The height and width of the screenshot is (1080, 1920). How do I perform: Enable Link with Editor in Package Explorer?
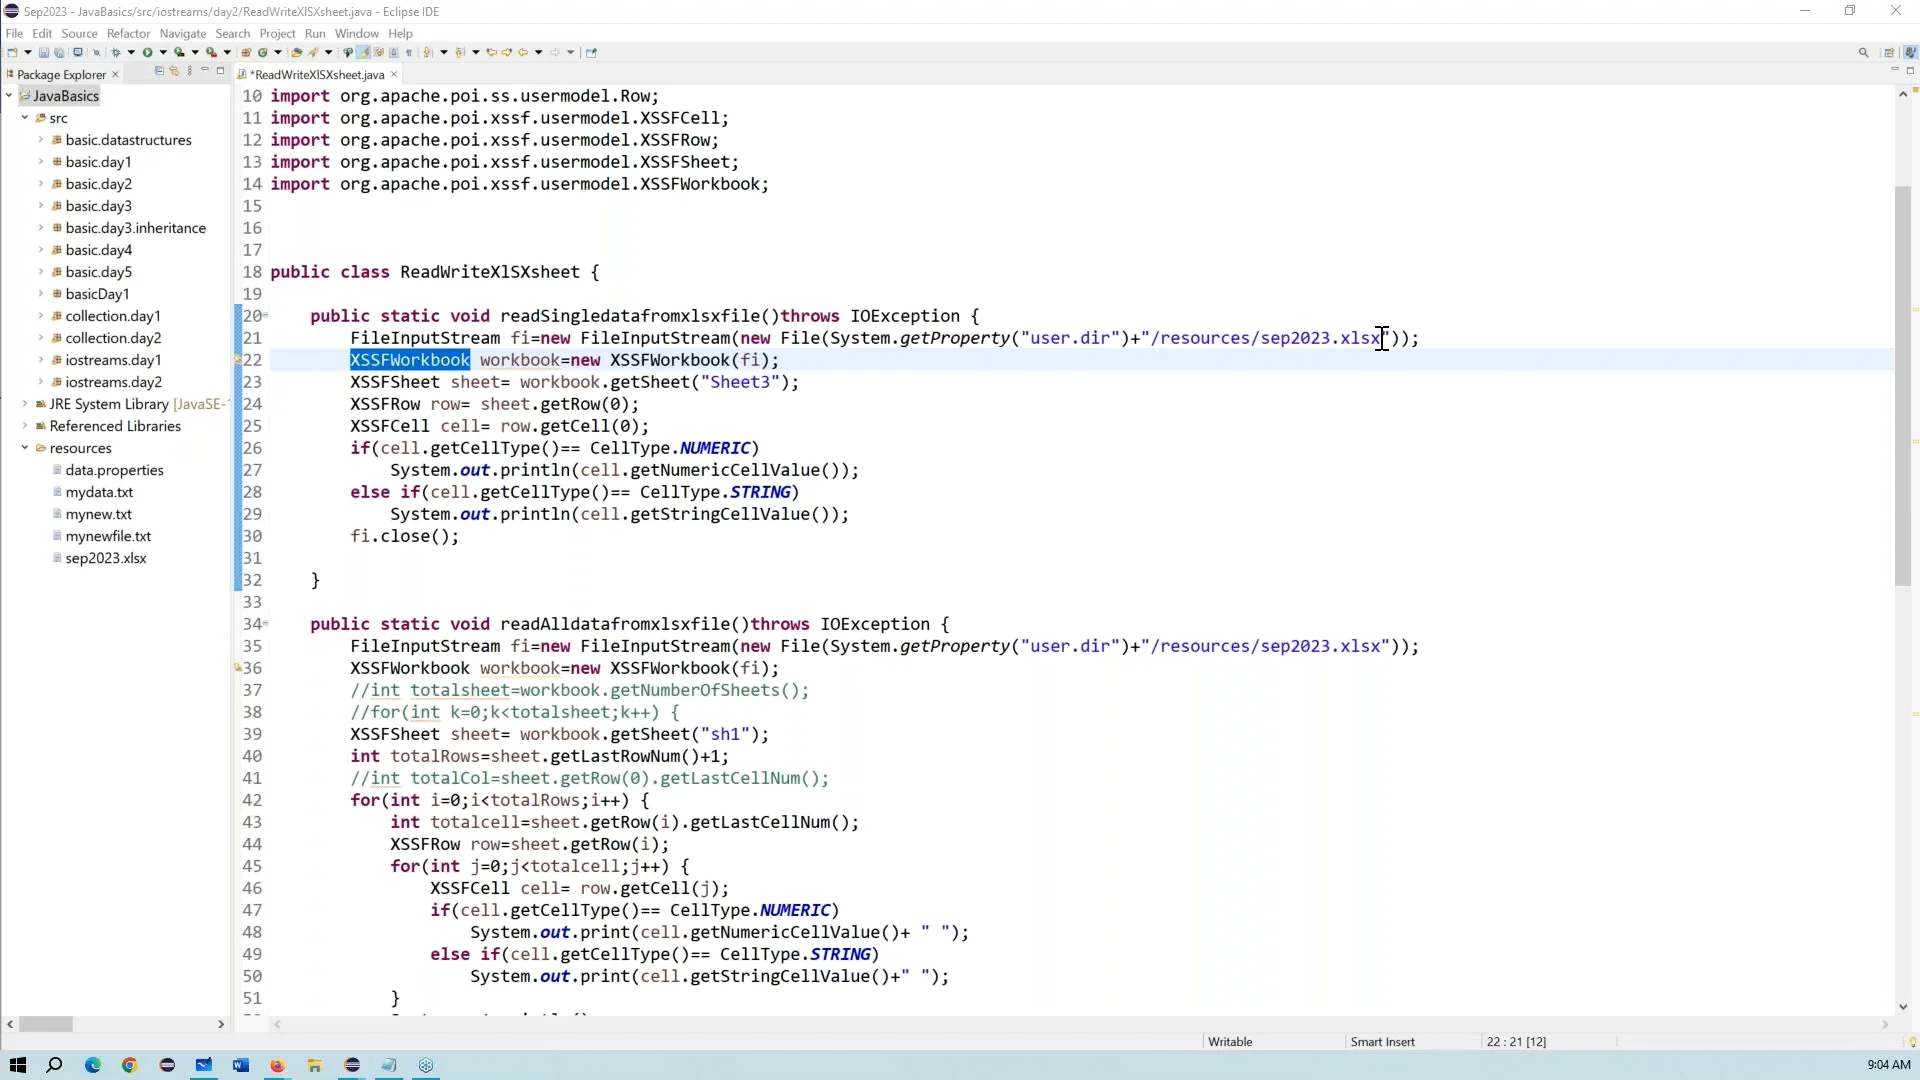pyautogui.click(x=174, y=72)
